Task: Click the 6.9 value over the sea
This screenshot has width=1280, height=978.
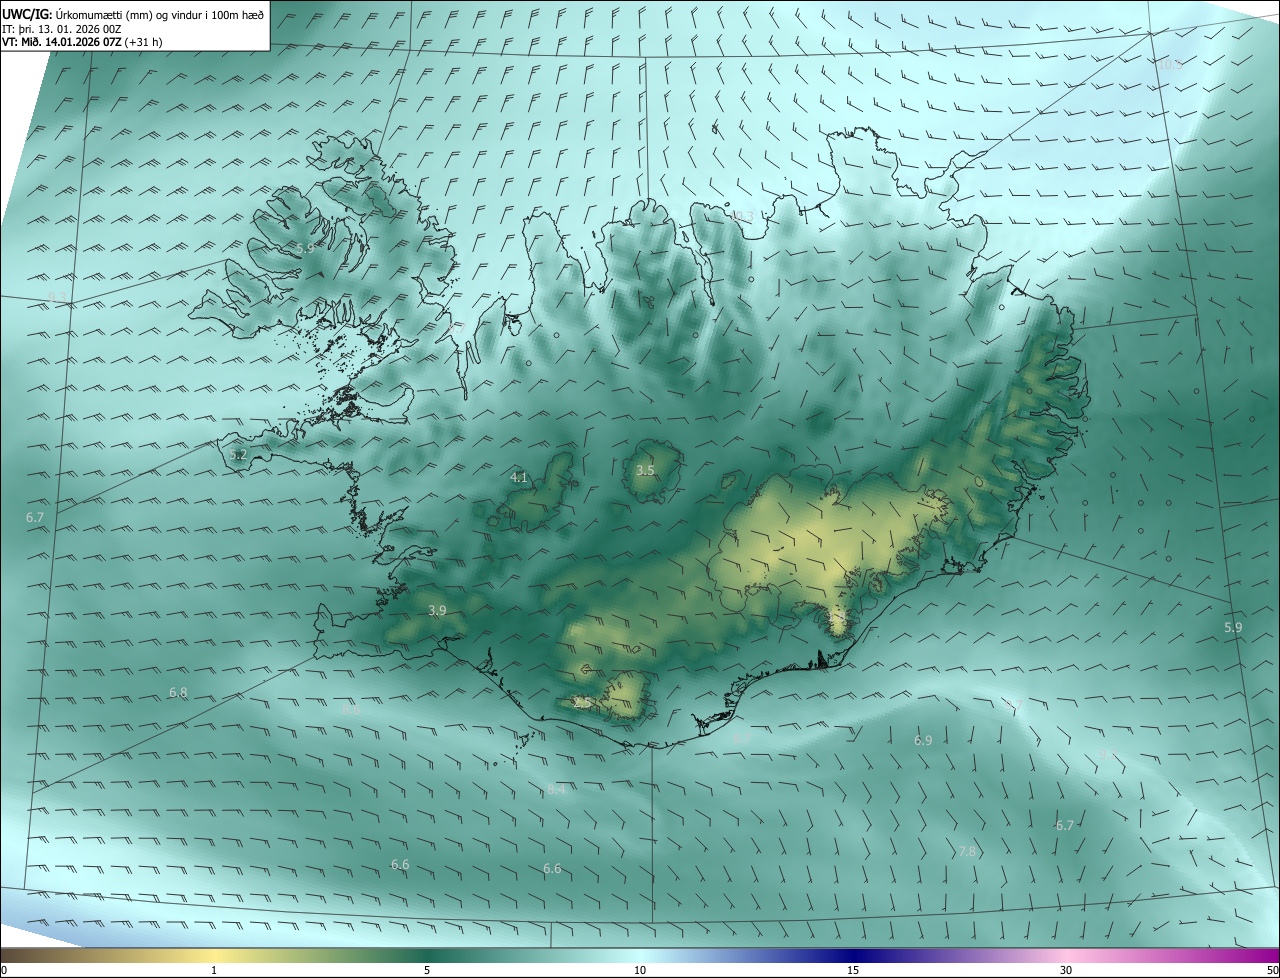Action: 923,740
